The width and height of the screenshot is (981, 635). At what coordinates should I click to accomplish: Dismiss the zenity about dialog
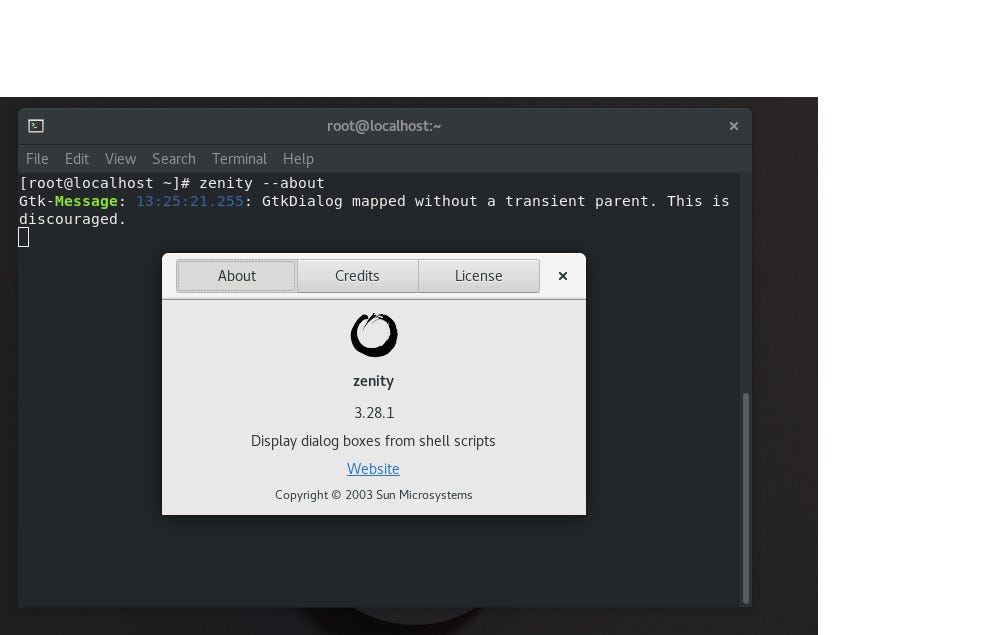(x=562, y=275)
